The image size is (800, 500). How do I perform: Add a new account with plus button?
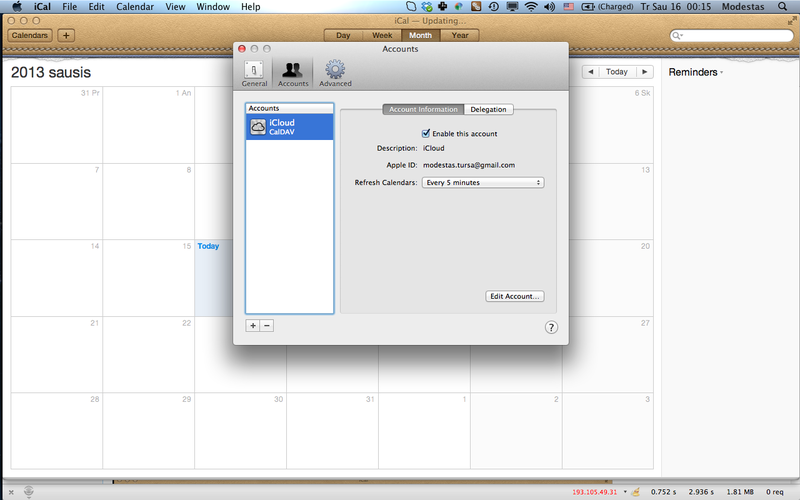point(253,326)
